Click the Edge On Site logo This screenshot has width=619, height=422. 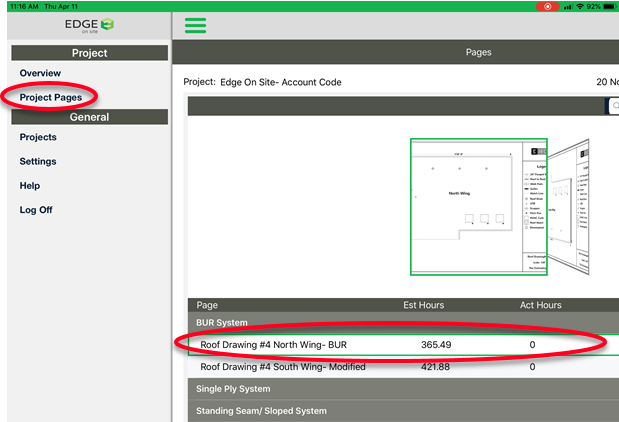click(x=90, y=25)
